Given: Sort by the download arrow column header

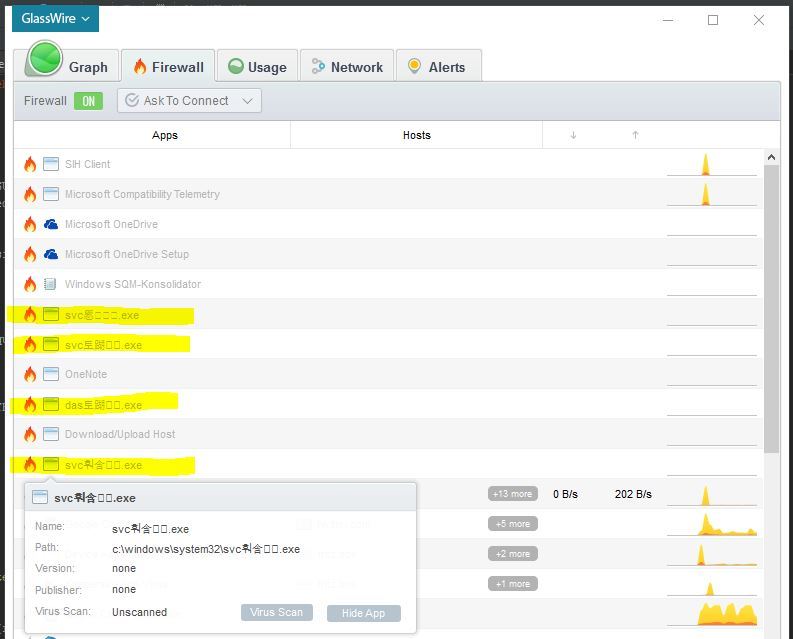Looking at the screenshot, I should point(573,135).
